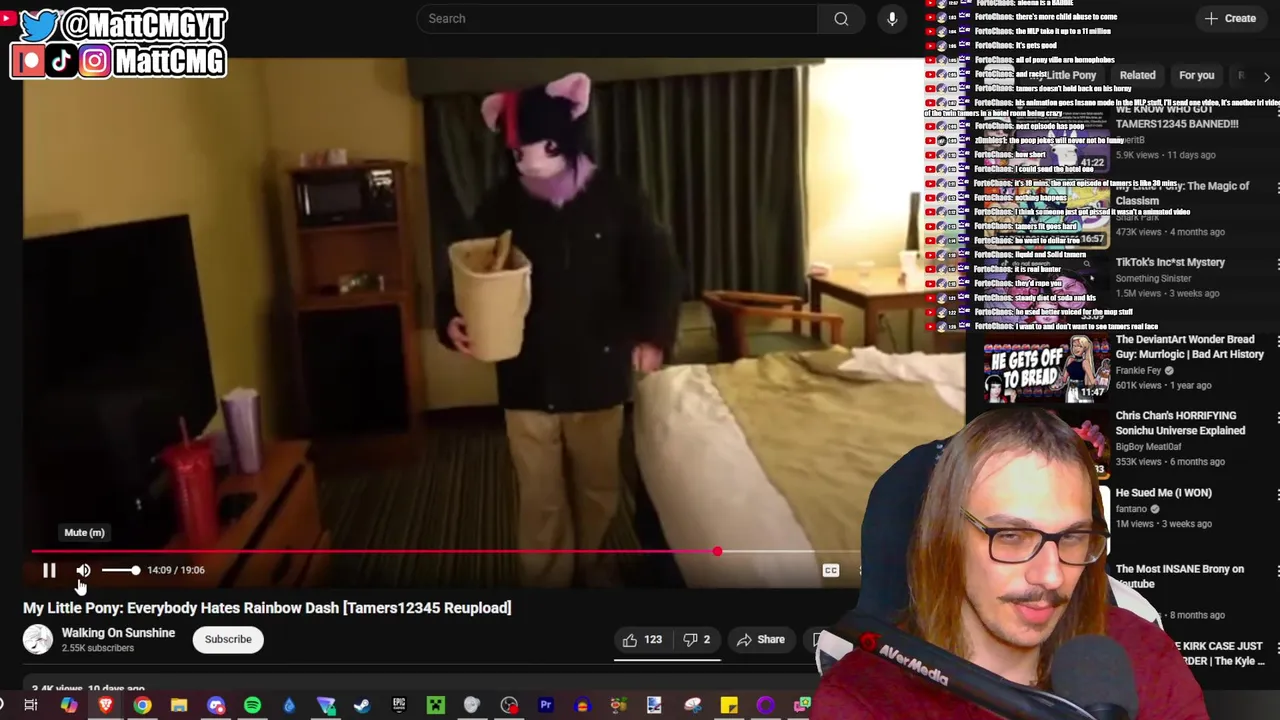The height and width of the screenshot is (720, 1280).
Task: Open He Sued Me (I WON) video
Action: tap(1163, 493)
